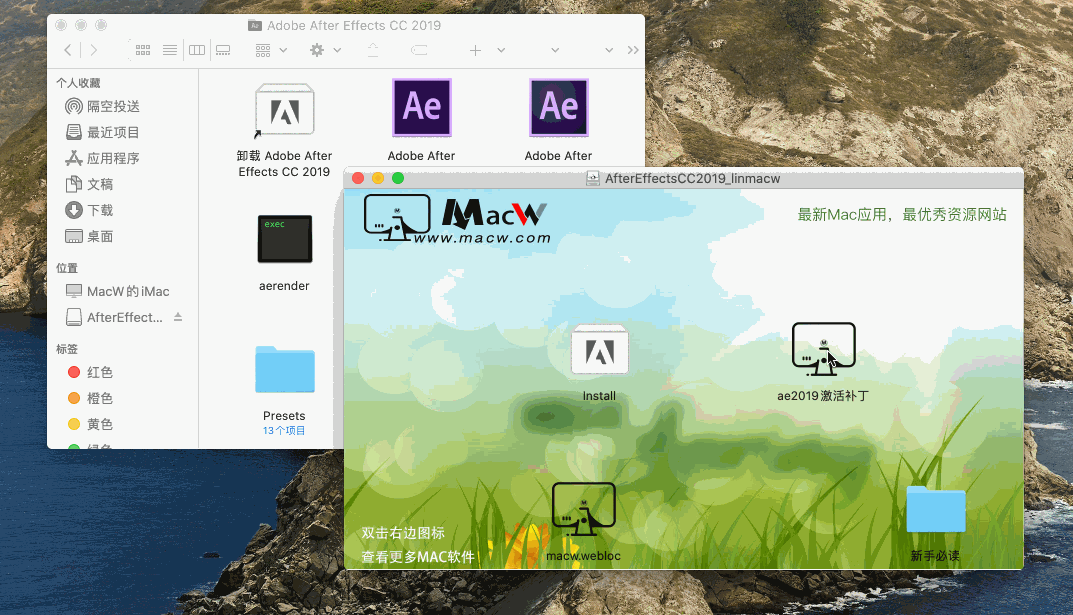1073x615 pixels.
Task: Click the ae2019激活补丁 activation patch icon
Action: tap(823, 347)
